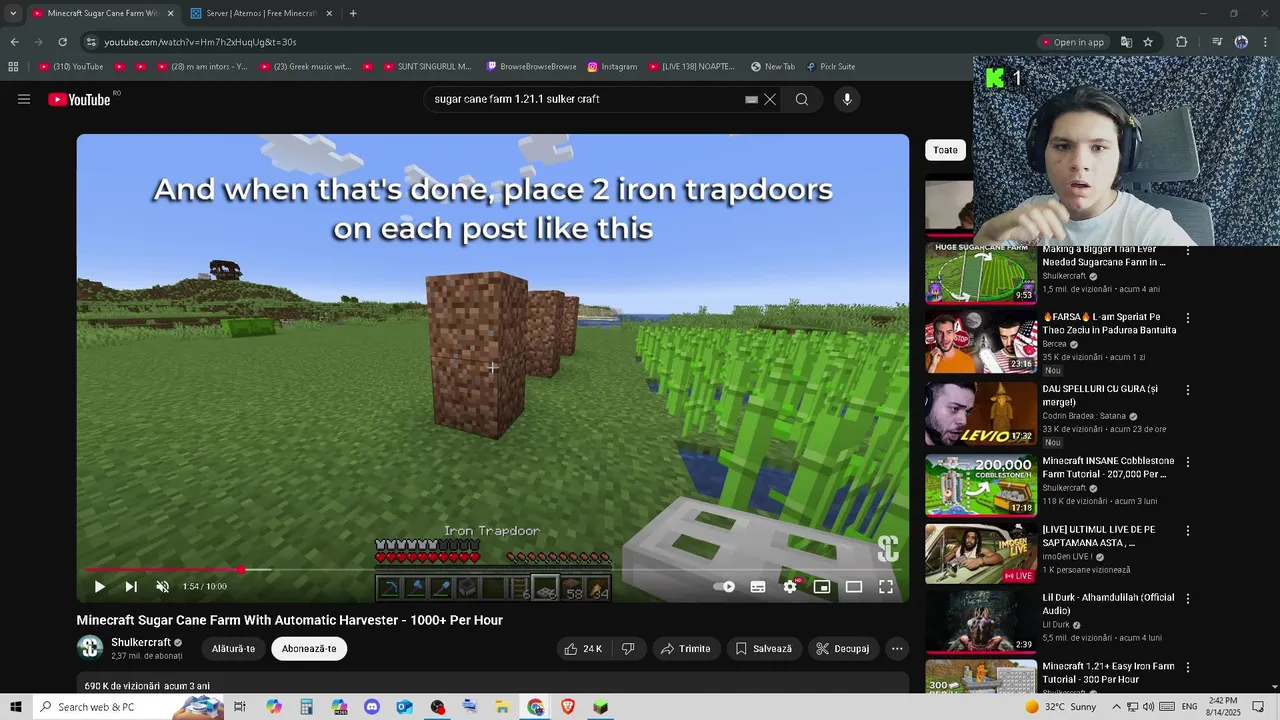Click the address bar URL
This screenshot has height=720, width=1280.
coord(200,42)
